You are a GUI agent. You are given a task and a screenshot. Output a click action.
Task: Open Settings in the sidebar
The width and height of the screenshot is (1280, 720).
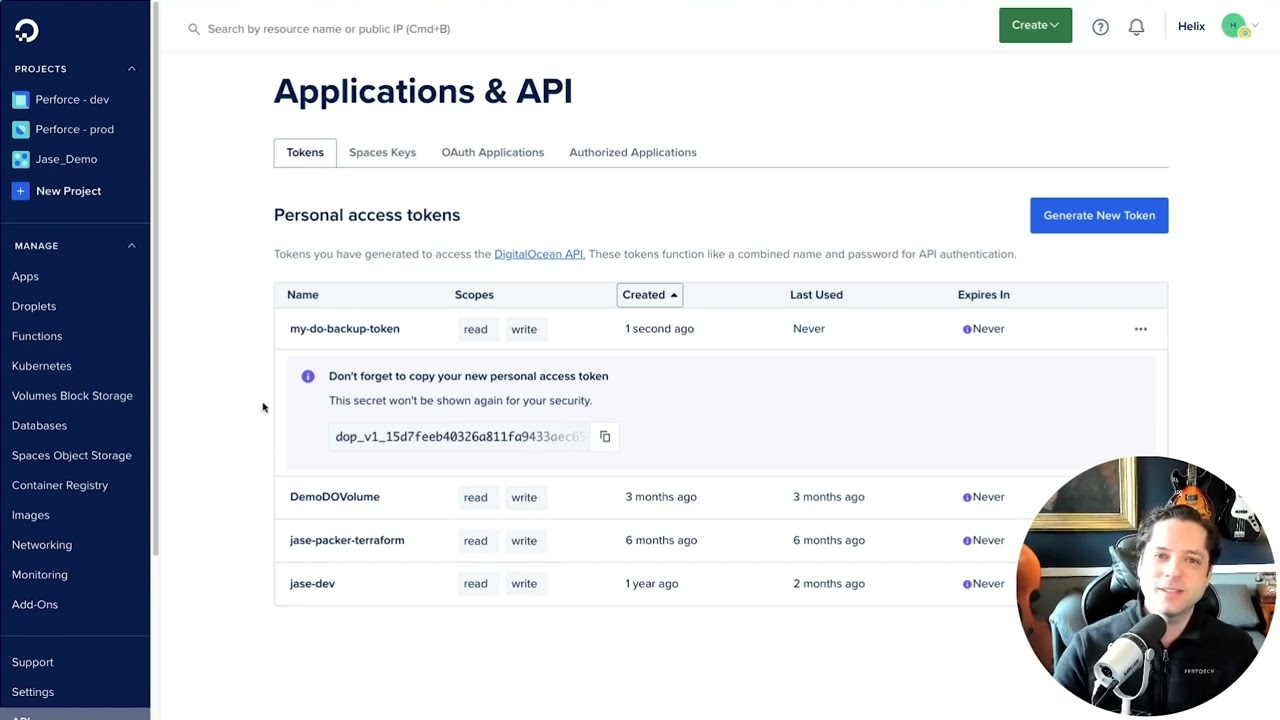[x=33, y=692]
